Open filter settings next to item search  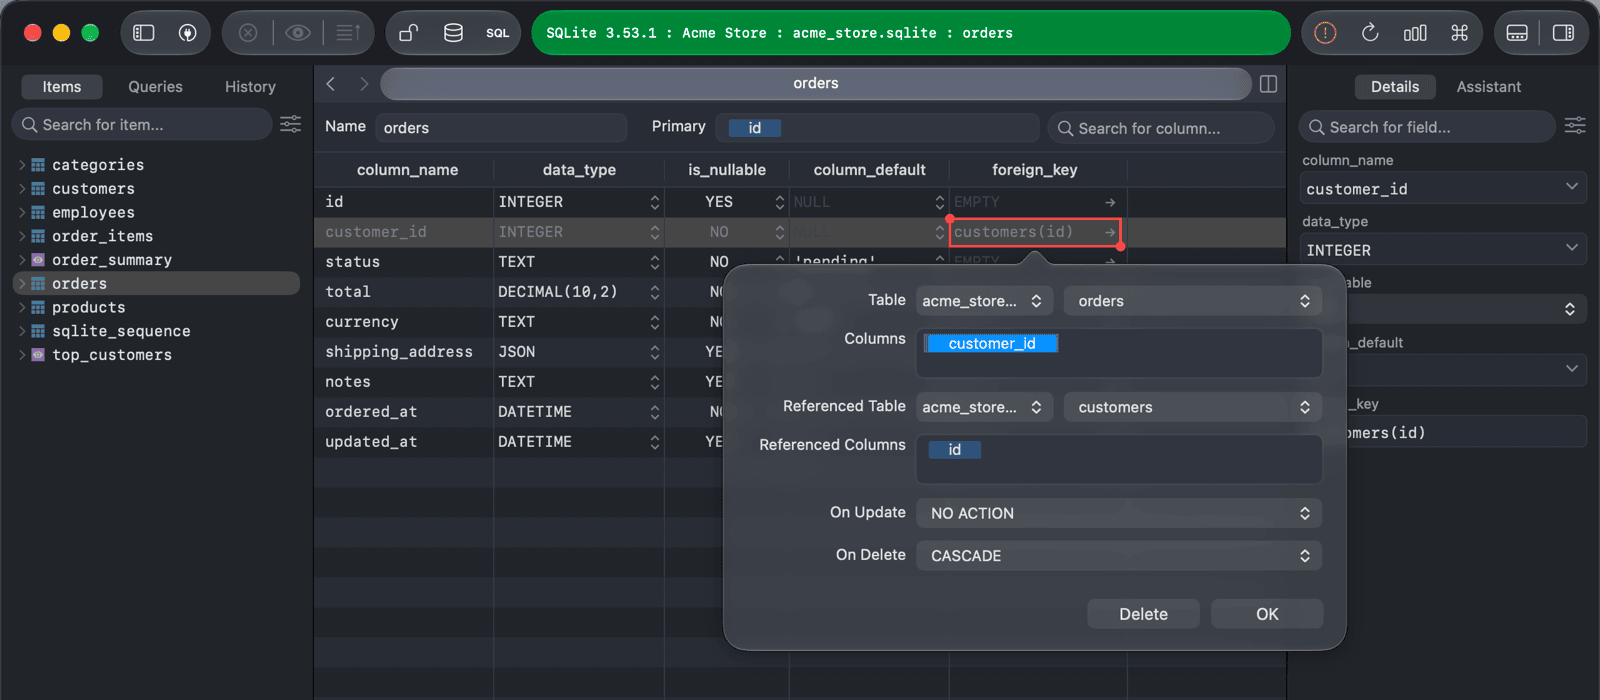[x=290, y=124]
